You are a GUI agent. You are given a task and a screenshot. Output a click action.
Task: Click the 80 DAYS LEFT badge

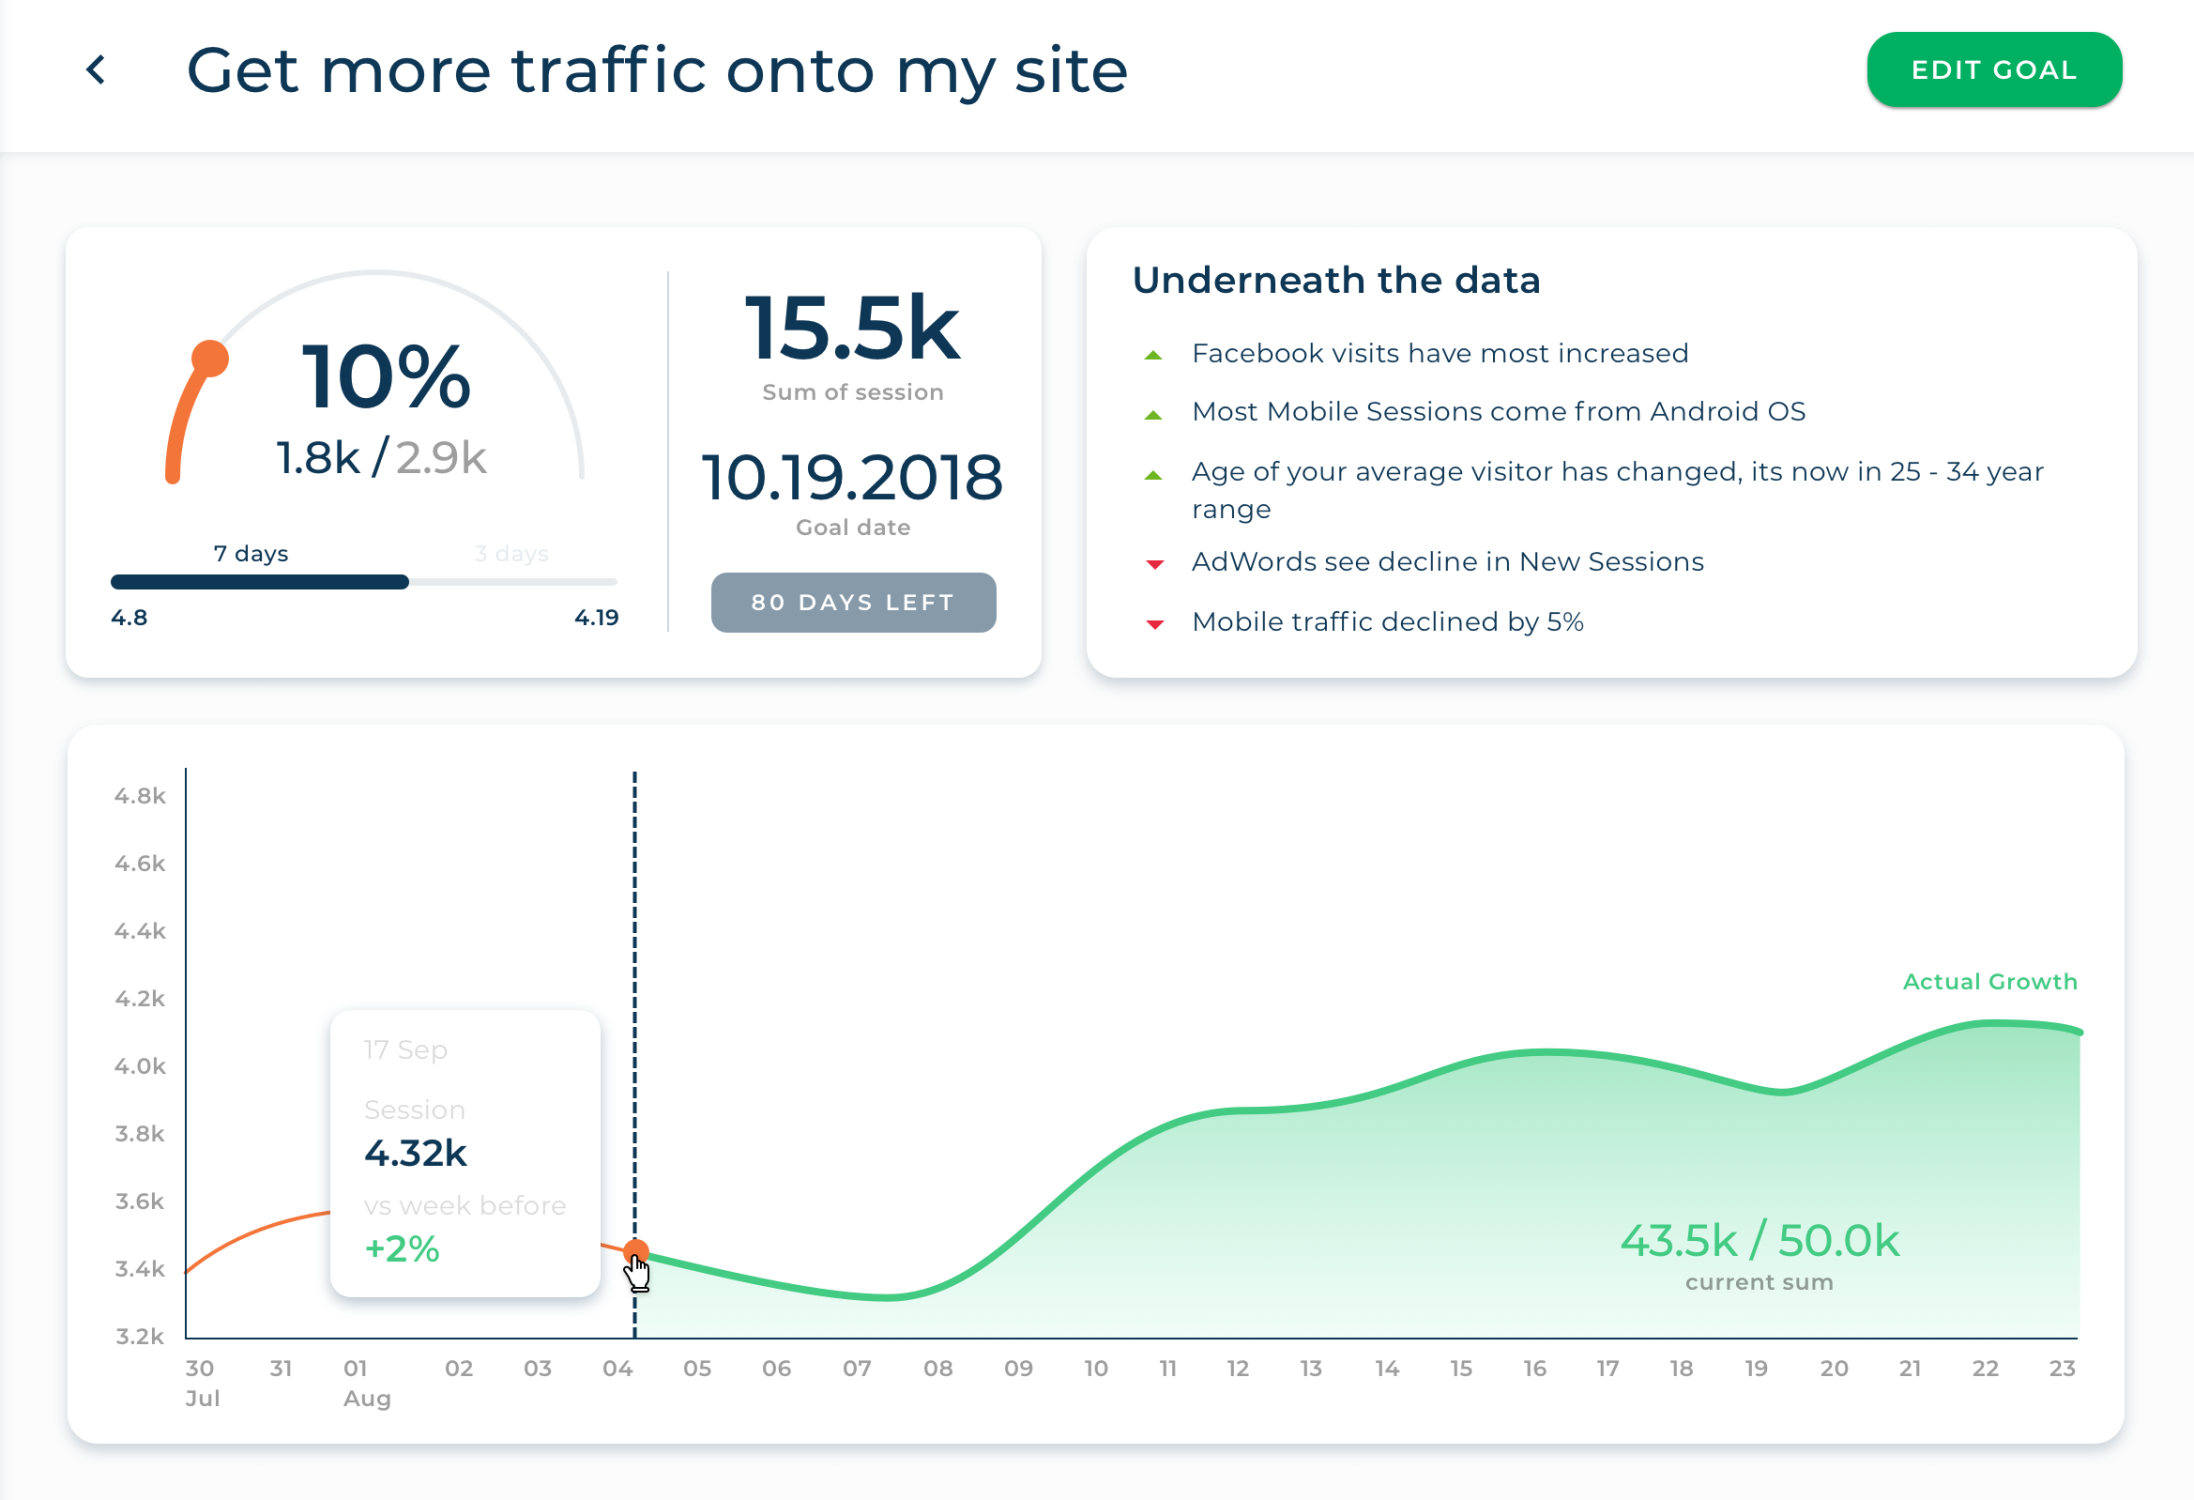click(x=853, y=602)
